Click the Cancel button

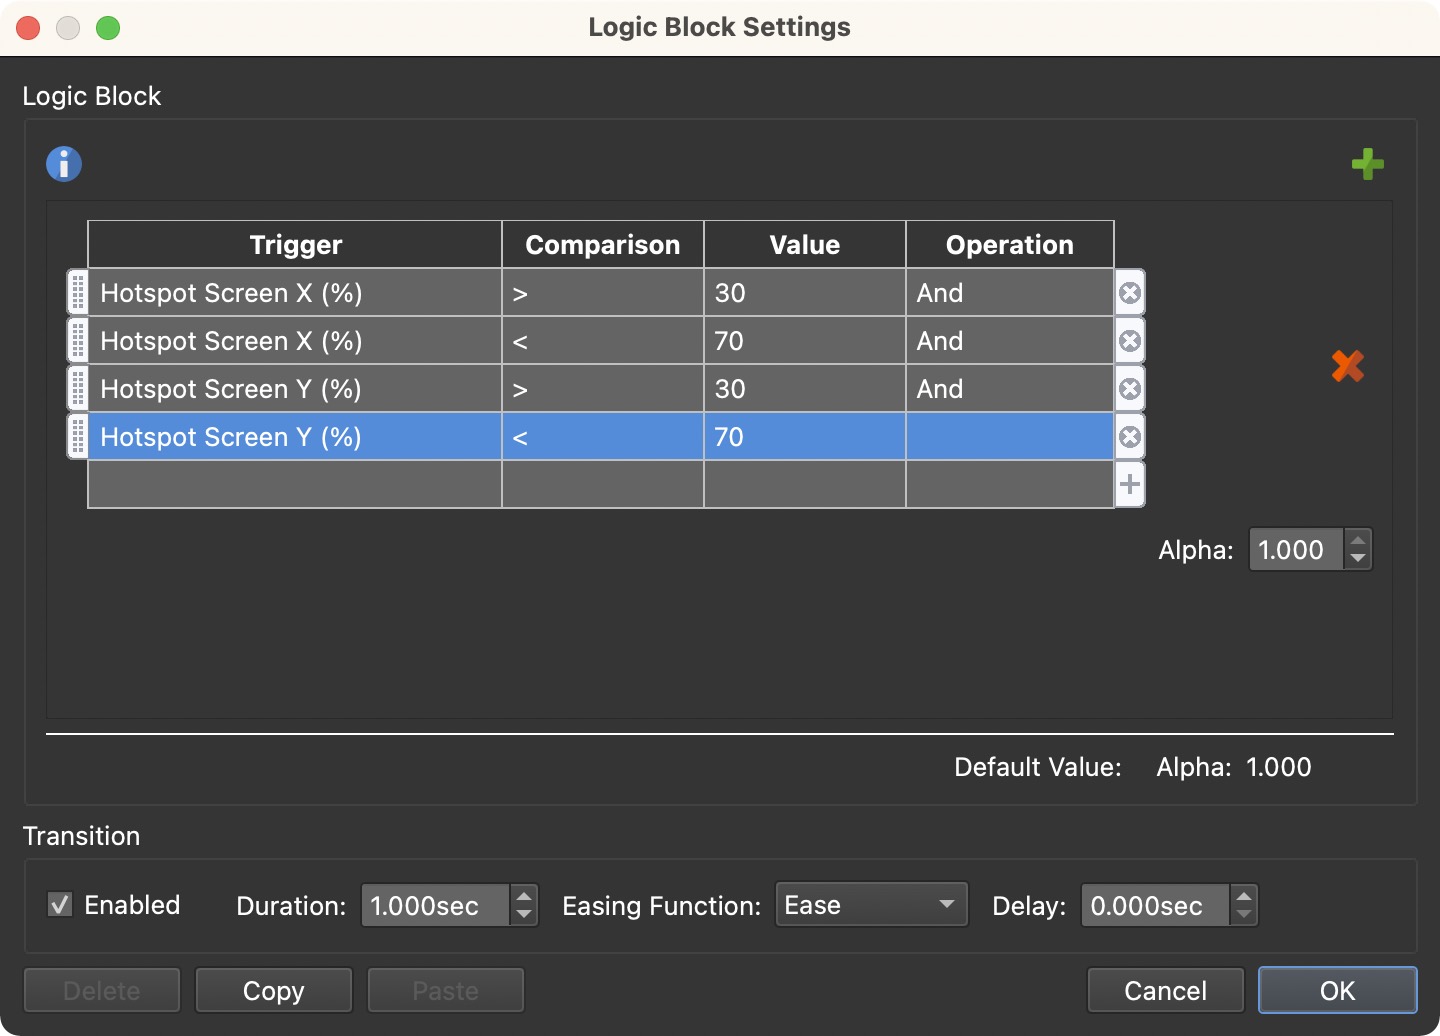click(1165, 990)
